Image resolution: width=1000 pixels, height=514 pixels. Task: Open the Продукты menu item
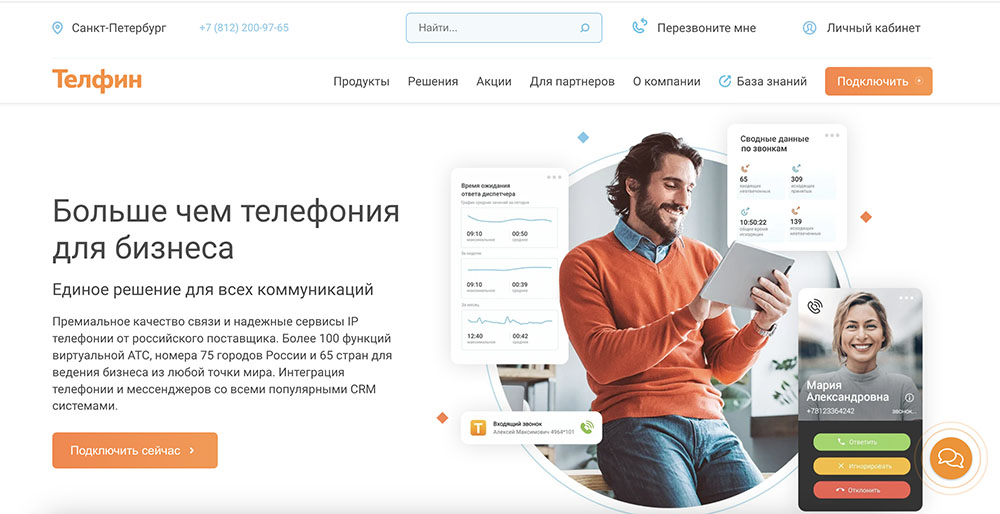pos(361,82)
